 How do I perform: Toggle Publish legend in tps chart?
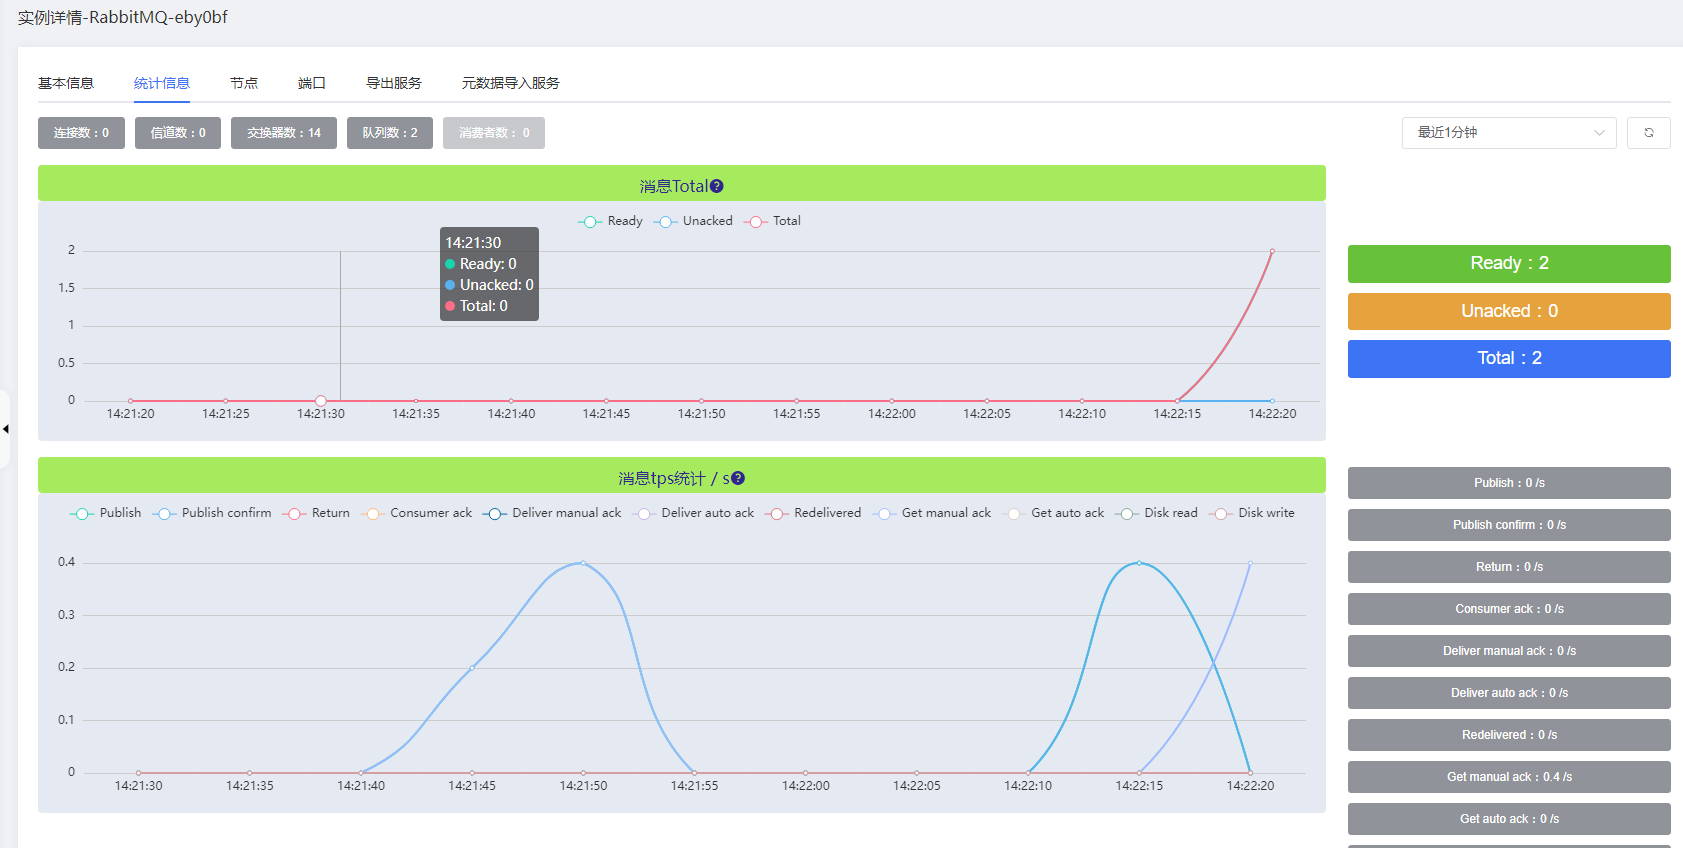coord(106,513)
